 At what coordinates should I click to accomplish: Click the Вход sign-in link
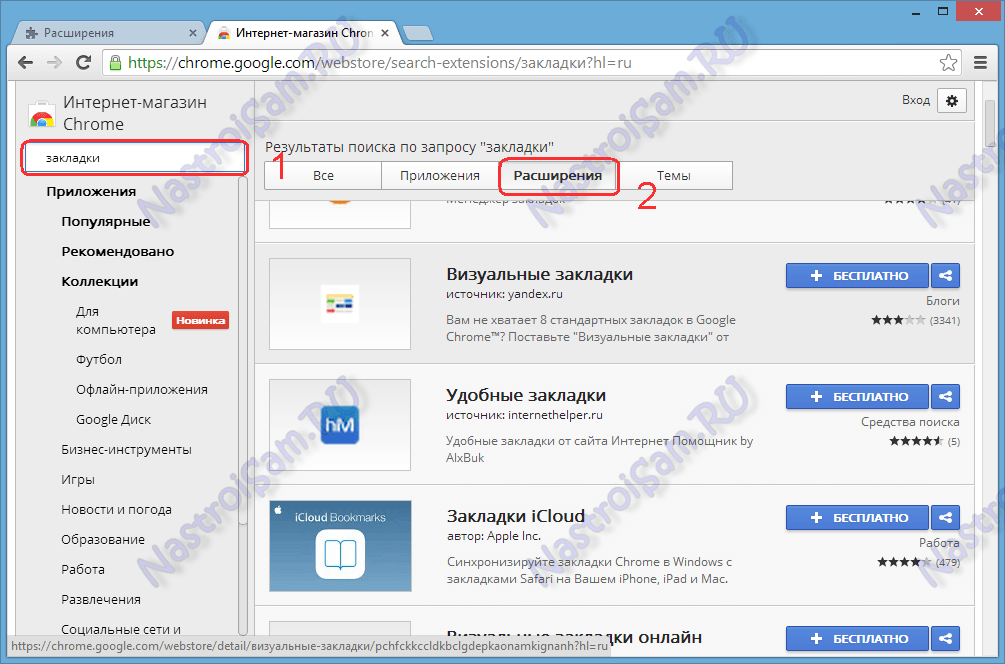click(916, 100)
